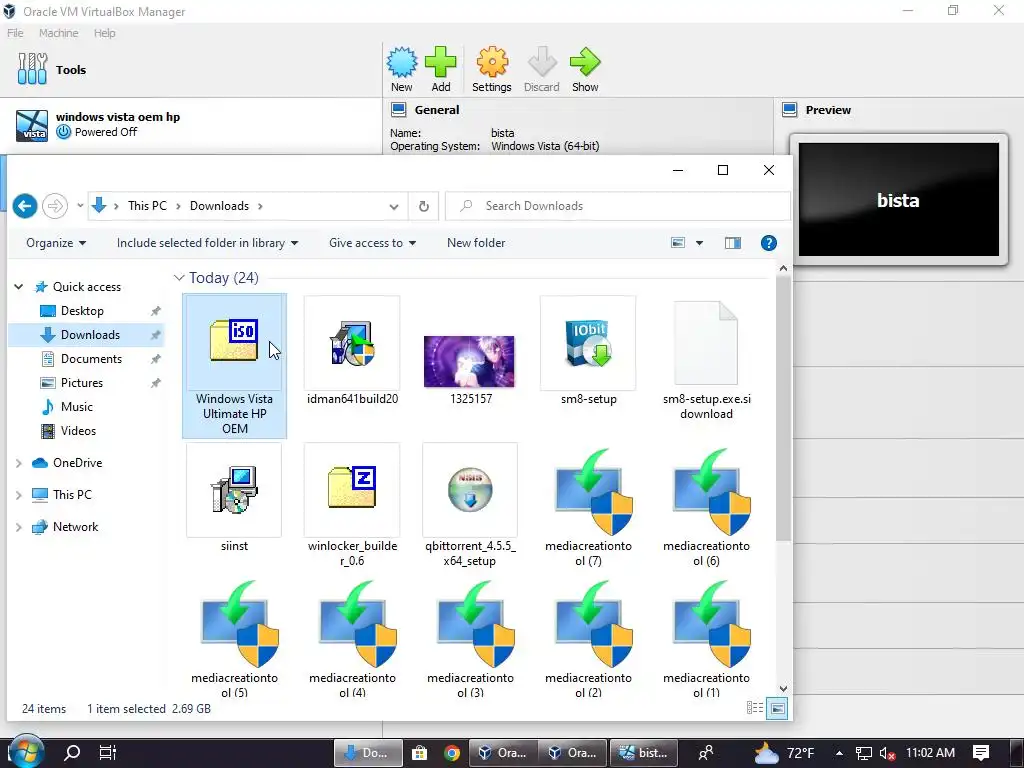The width and height of the screenshot is (1024, 768).
Task: Open VirtualBox machine Settings gear icon
Action: pyautogui.click(x=492, y=69)
